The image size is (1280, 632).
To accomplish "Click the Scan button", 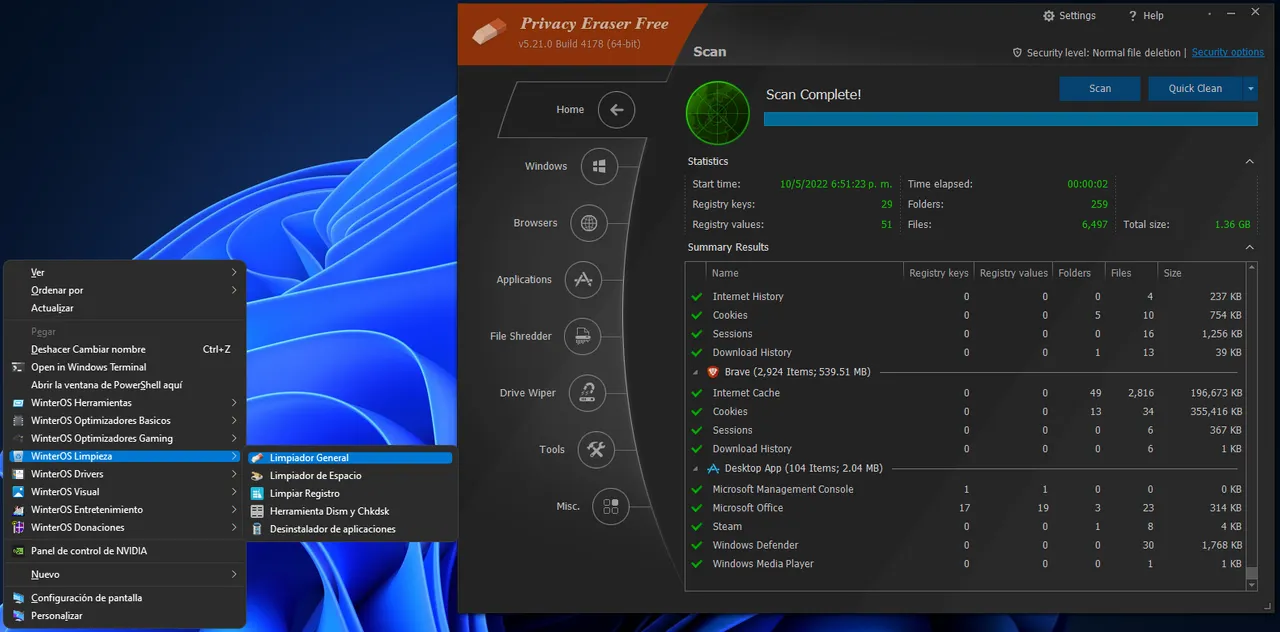I will [1099, 89].
